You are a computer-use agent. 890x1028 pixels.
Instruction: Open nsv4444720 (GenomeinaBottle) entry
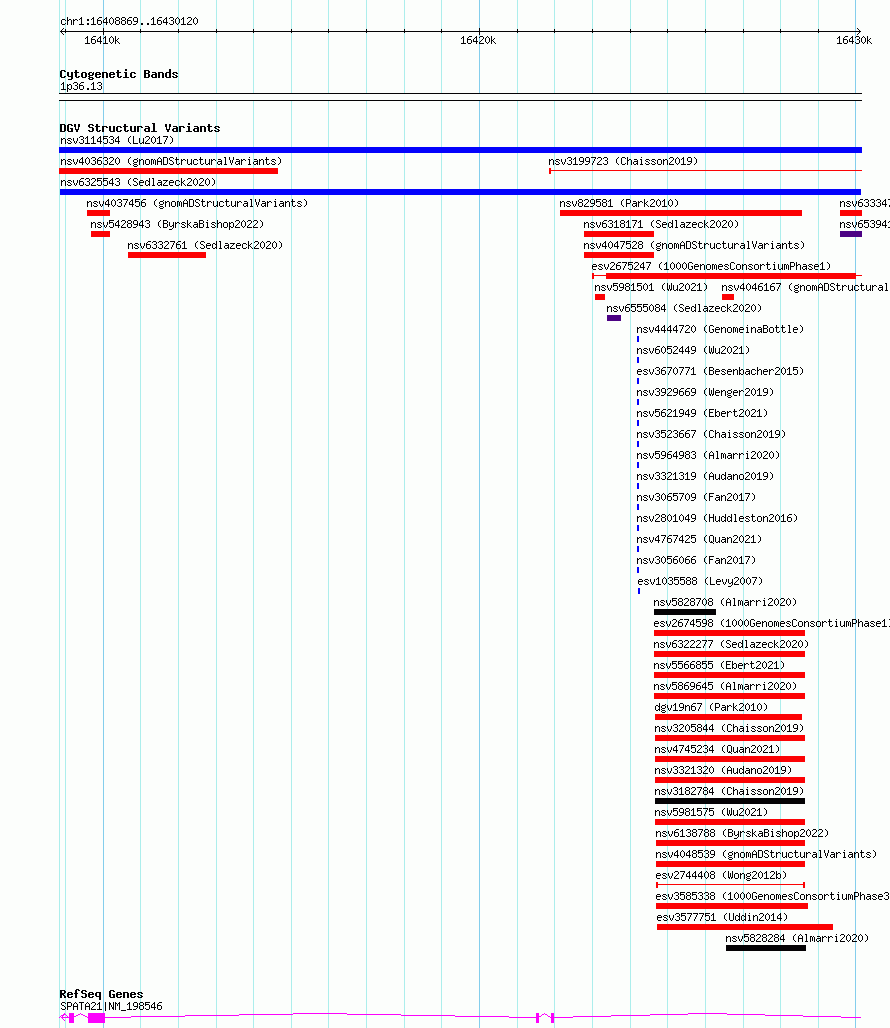[x=720, y=329]
